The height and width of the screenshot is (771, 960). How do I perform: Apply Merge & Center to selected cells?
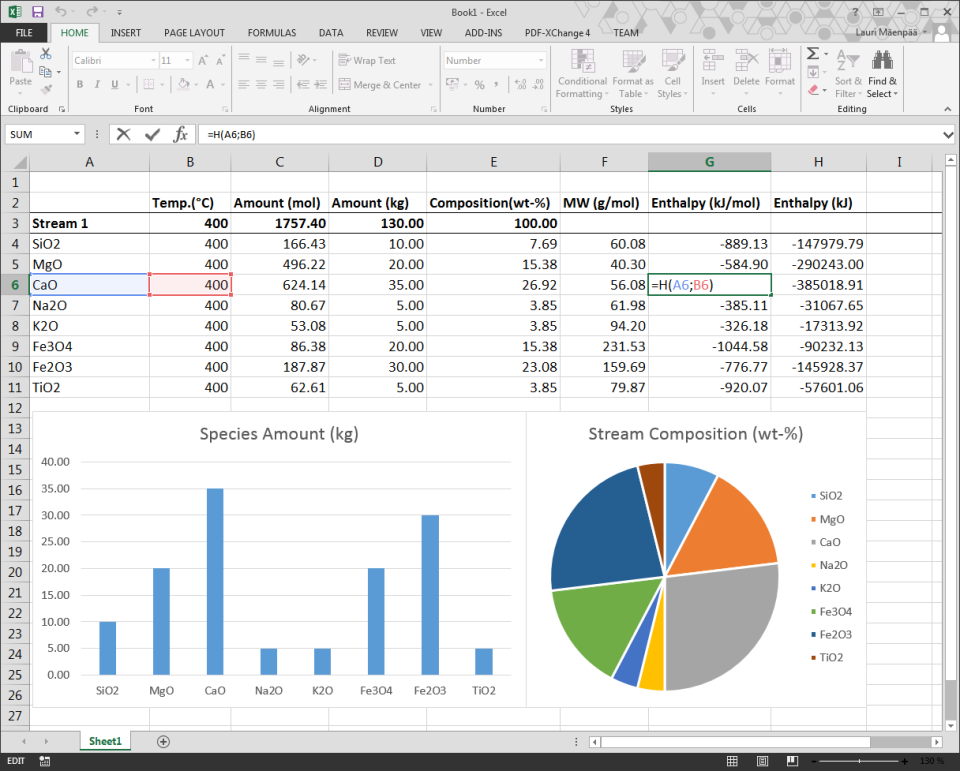tap(381, 84)
